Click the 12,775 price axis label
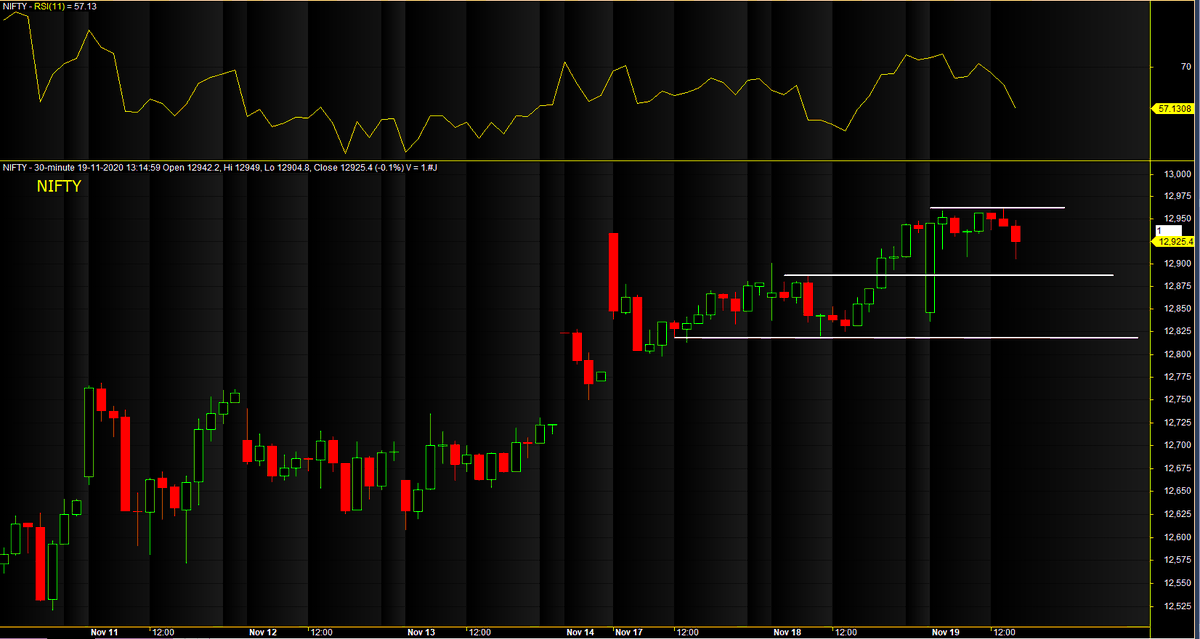Viewport: 1200px width, 639px height. pyautogui.click(x=1176, y=377)
